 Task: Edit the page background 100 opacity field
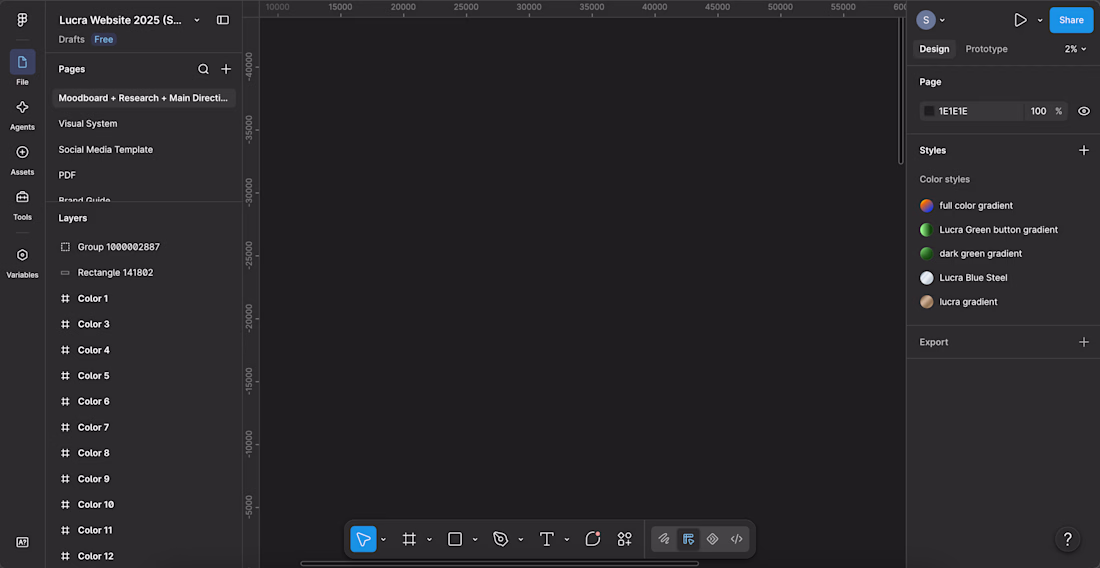coord(1039,111)
